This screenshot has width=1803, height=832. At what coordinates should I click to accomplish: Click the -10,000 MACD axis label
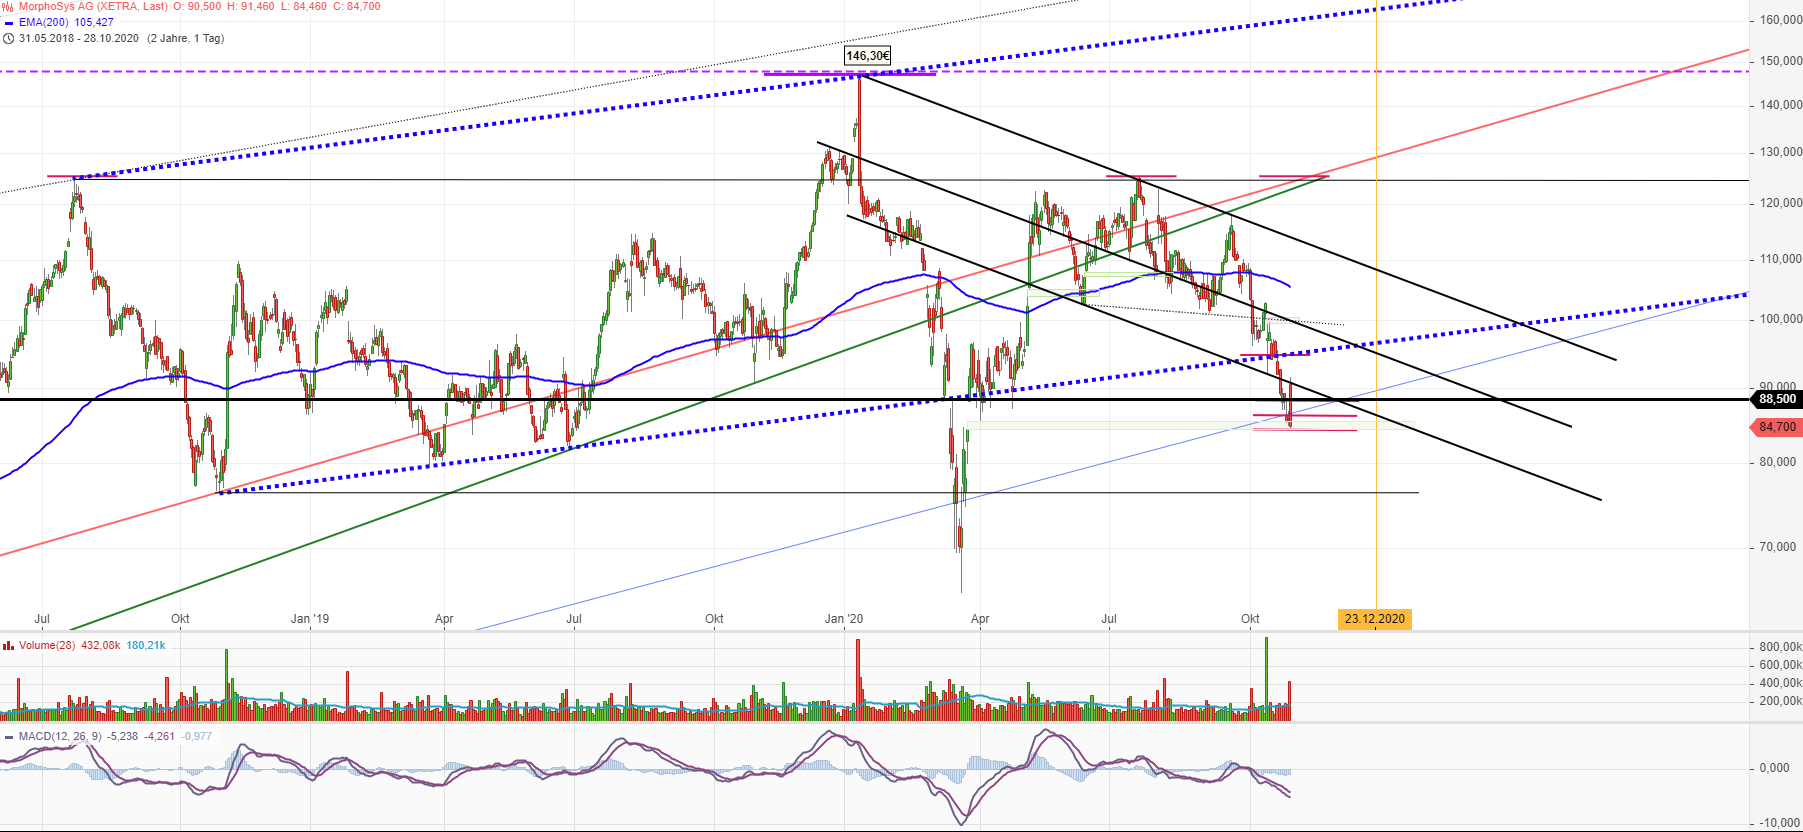(1779, 823)
